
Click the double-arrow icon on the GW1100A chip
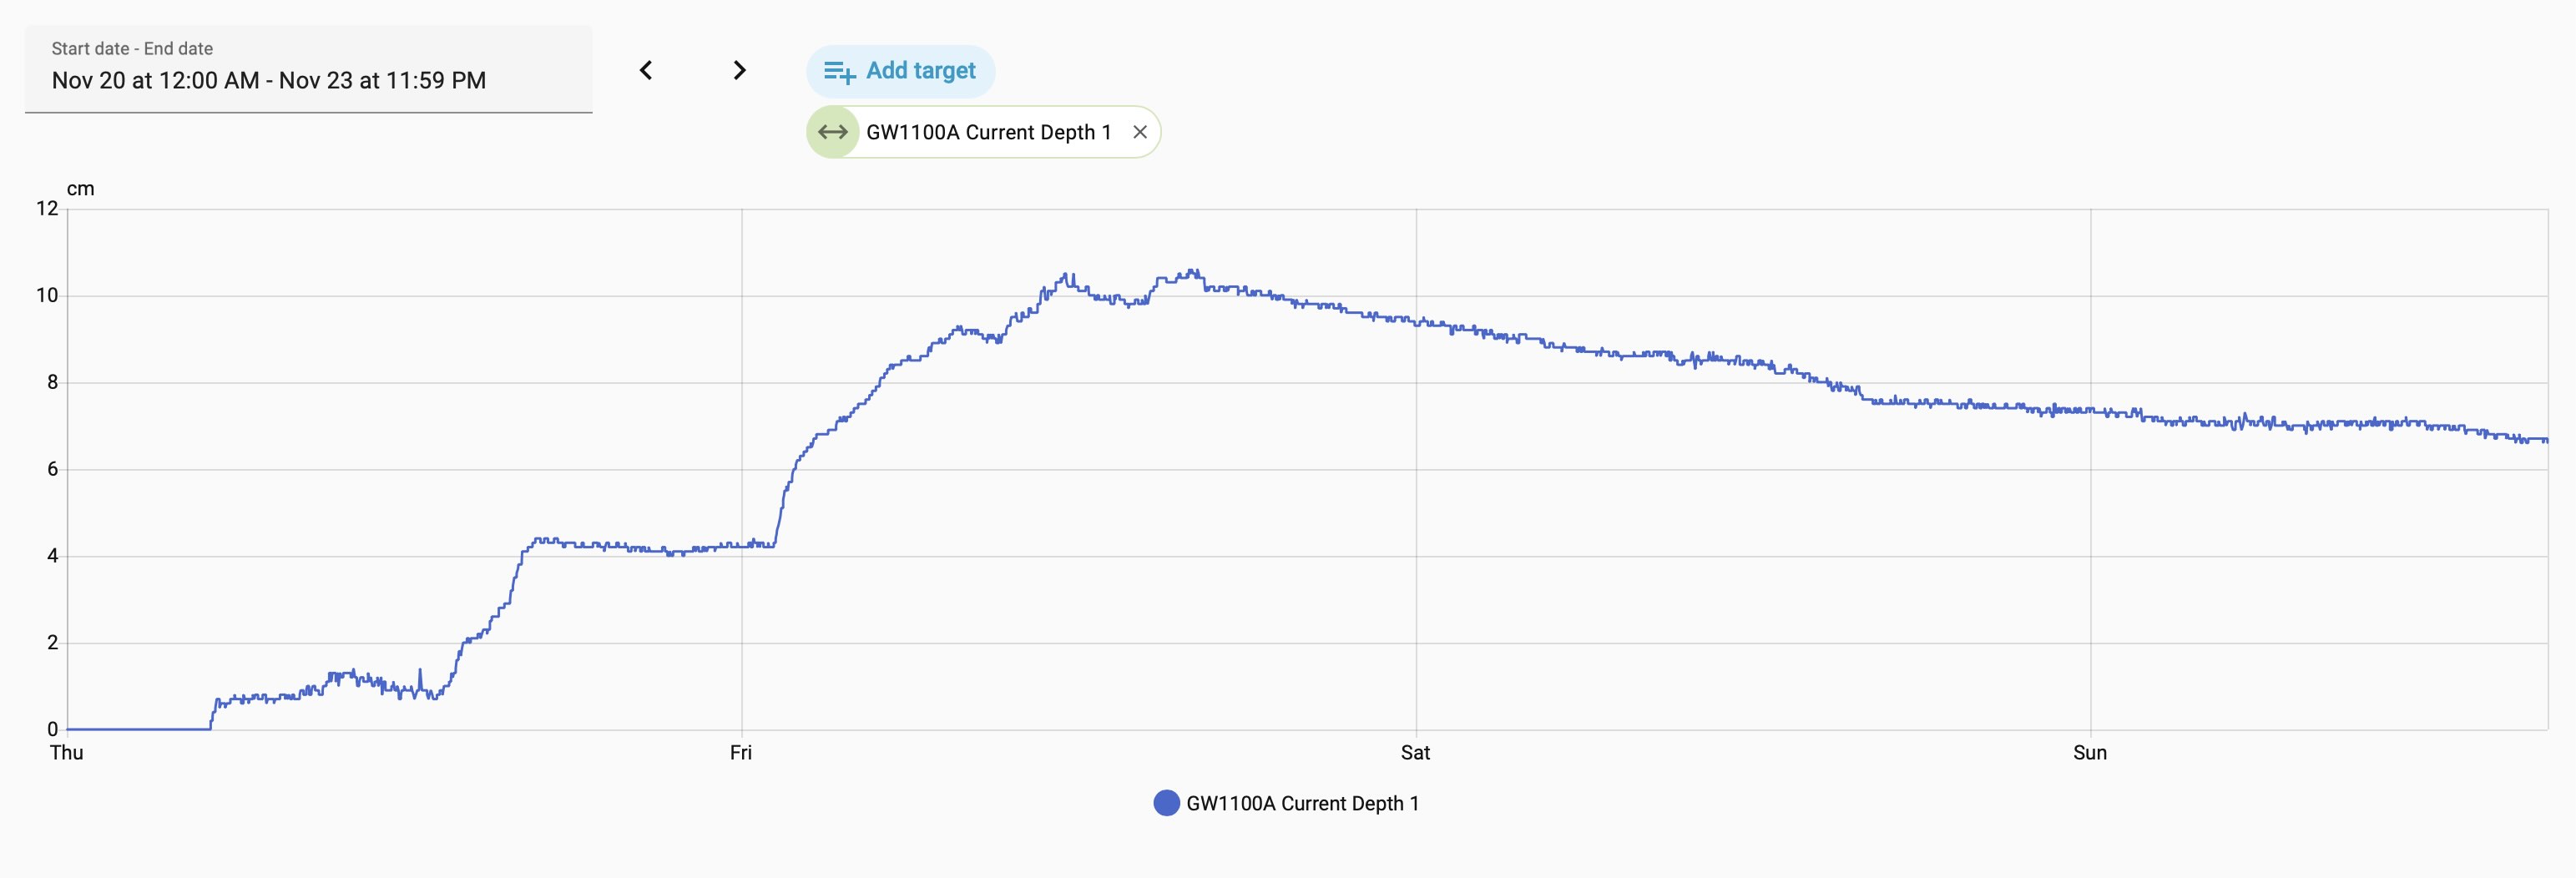[x=833, y=132]
